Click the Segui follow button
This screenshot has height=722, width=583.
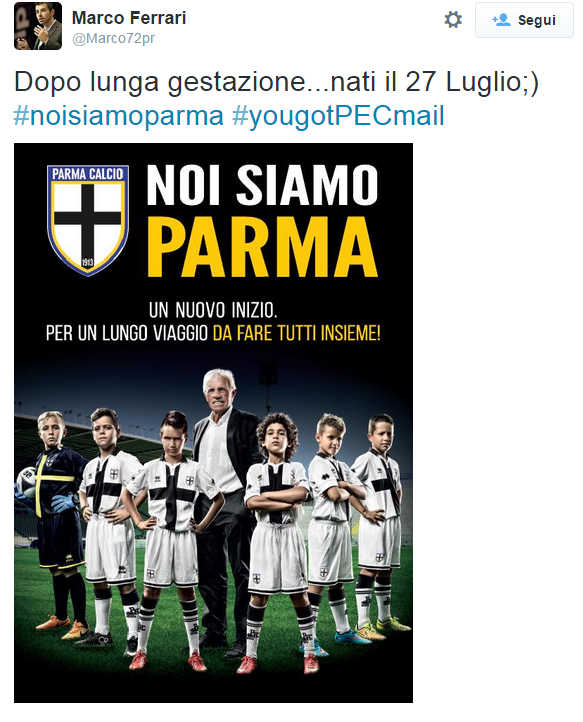524,20
